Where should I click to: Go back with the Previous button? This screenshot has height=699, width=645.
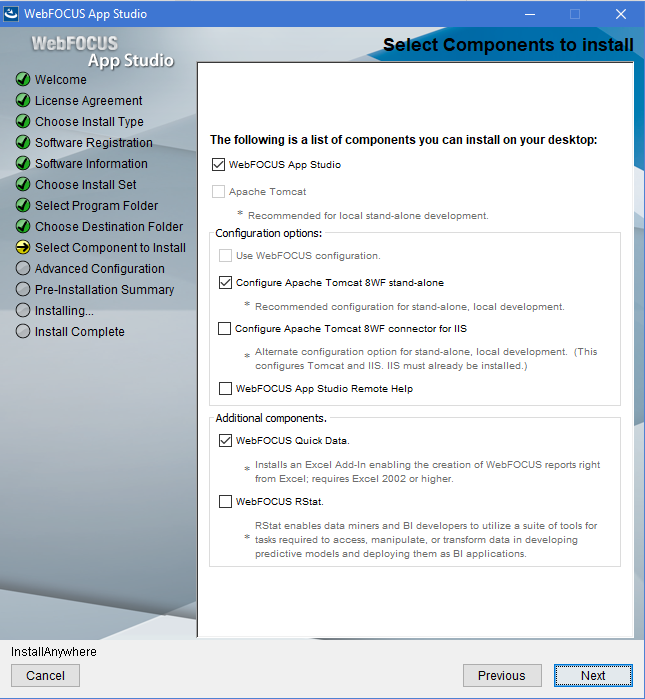pos(502,675)
